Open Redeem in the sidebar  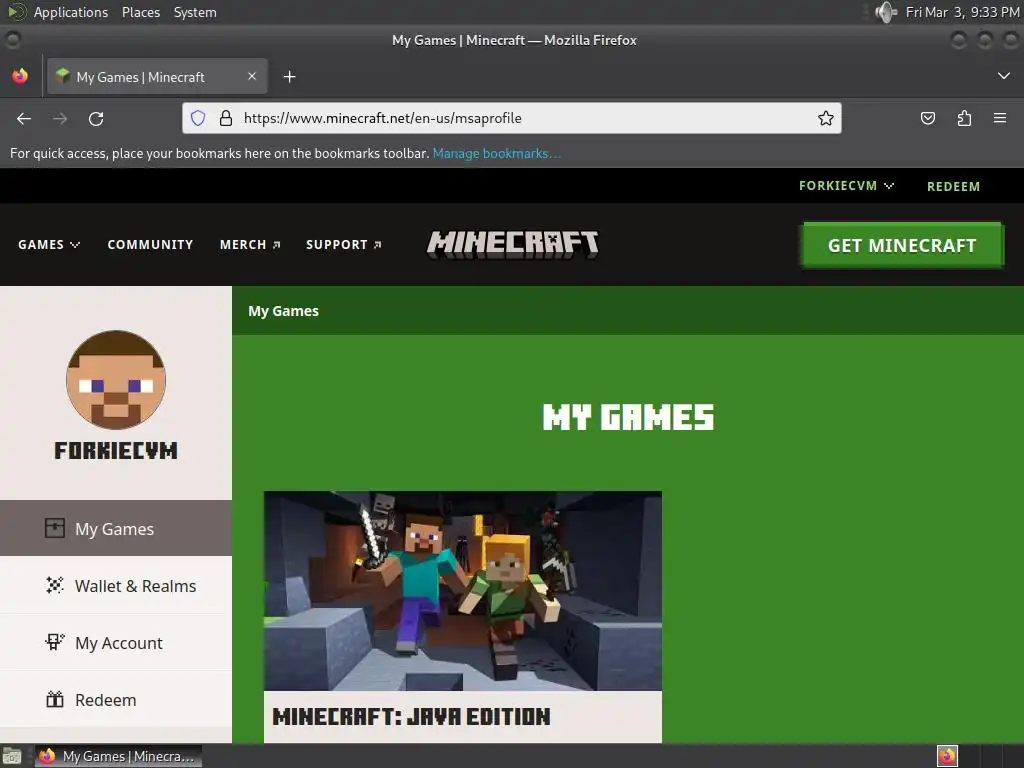click(x=116, y=699)
